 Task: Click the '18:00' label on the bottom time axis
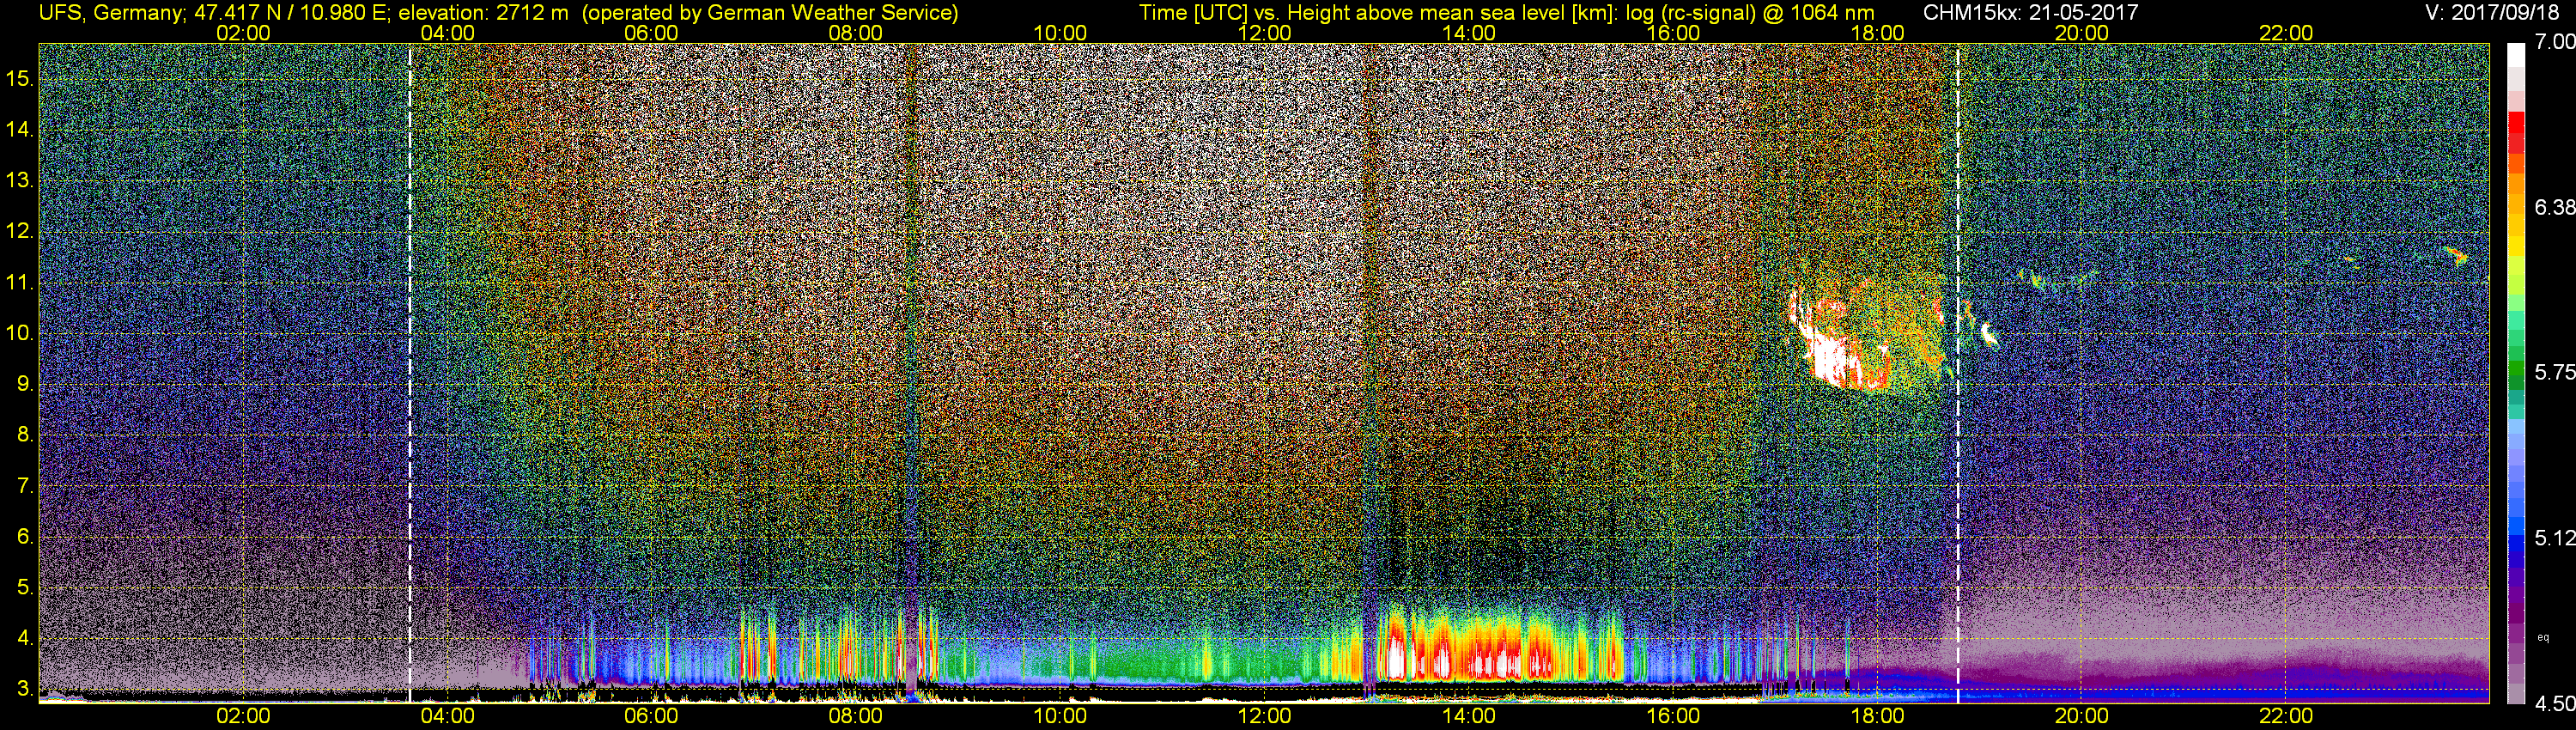point(1877,716)
